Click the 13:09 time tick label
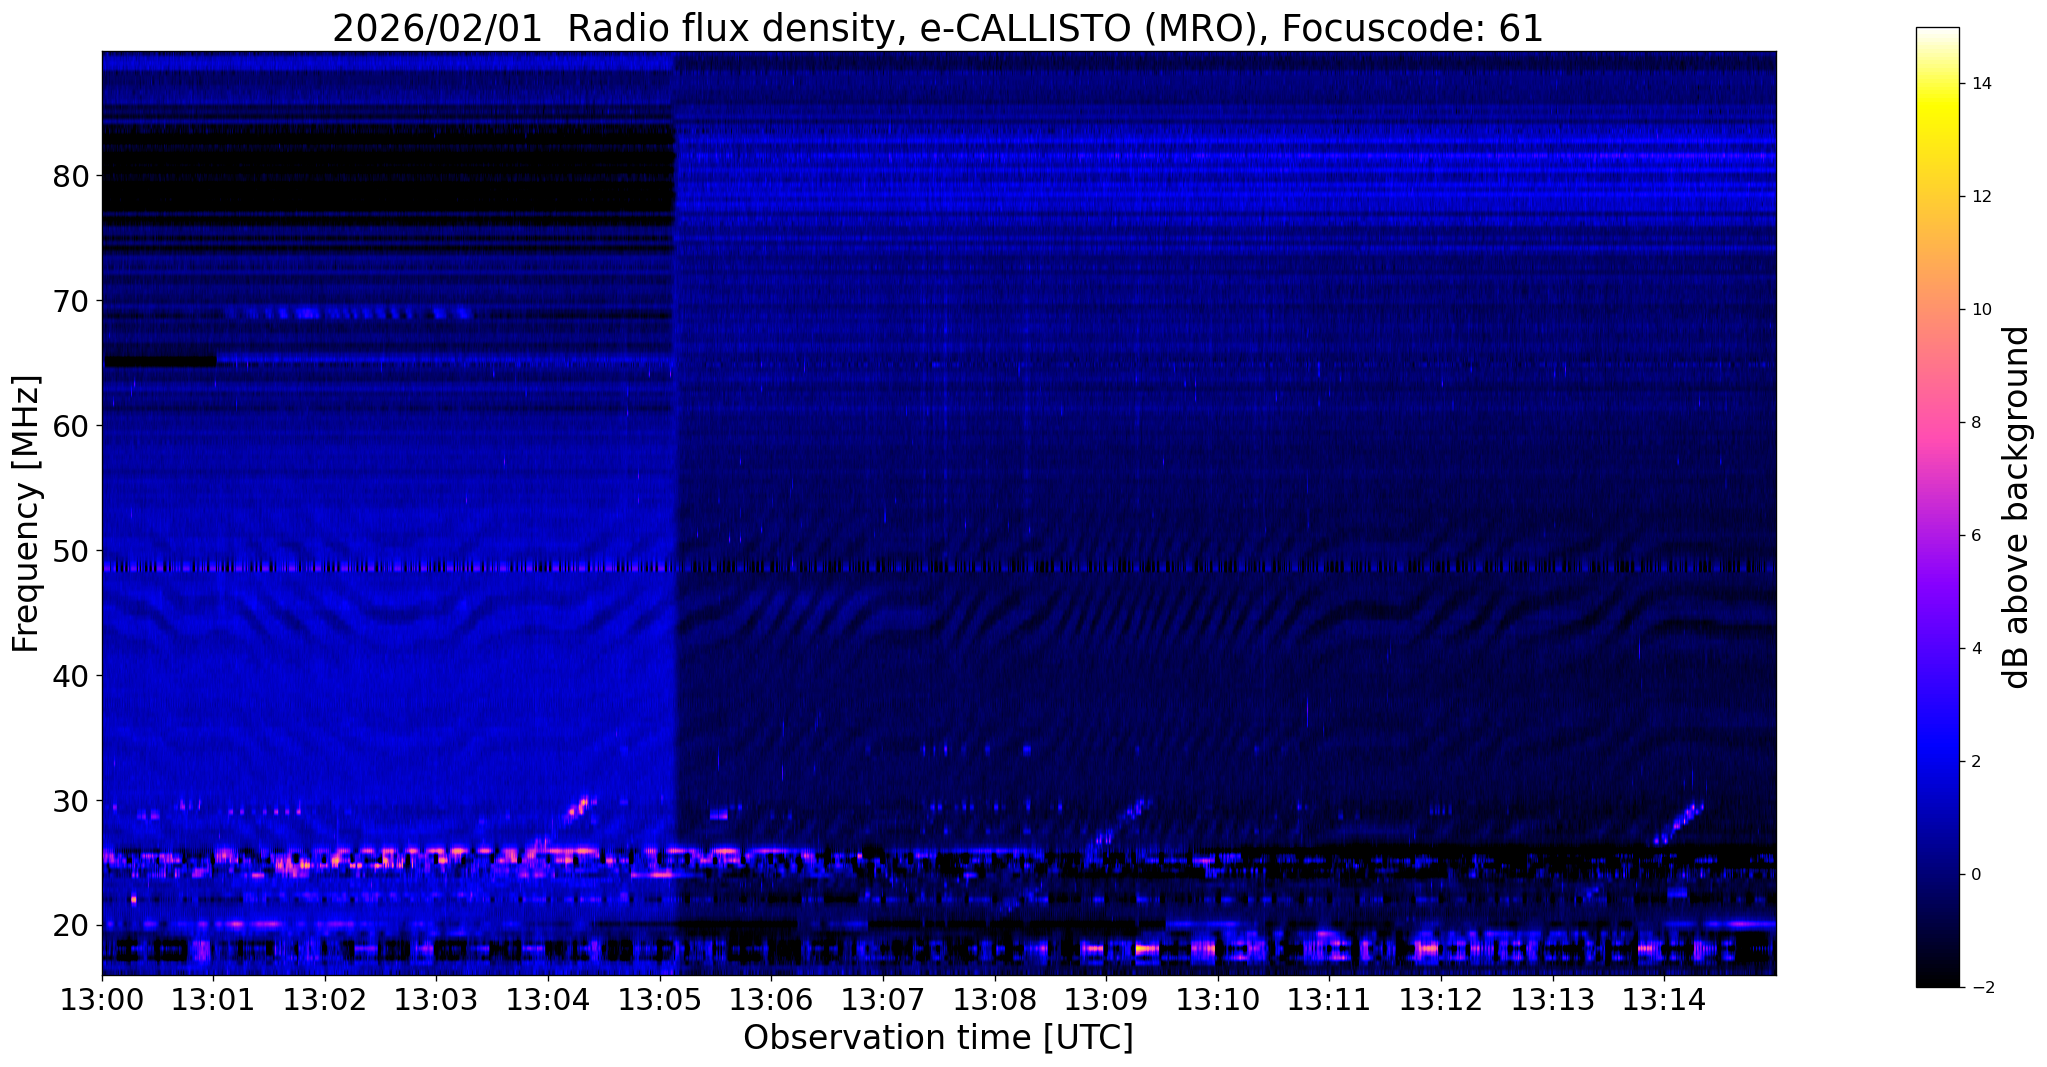 pyautogui.click(x=1105, y=1000)
